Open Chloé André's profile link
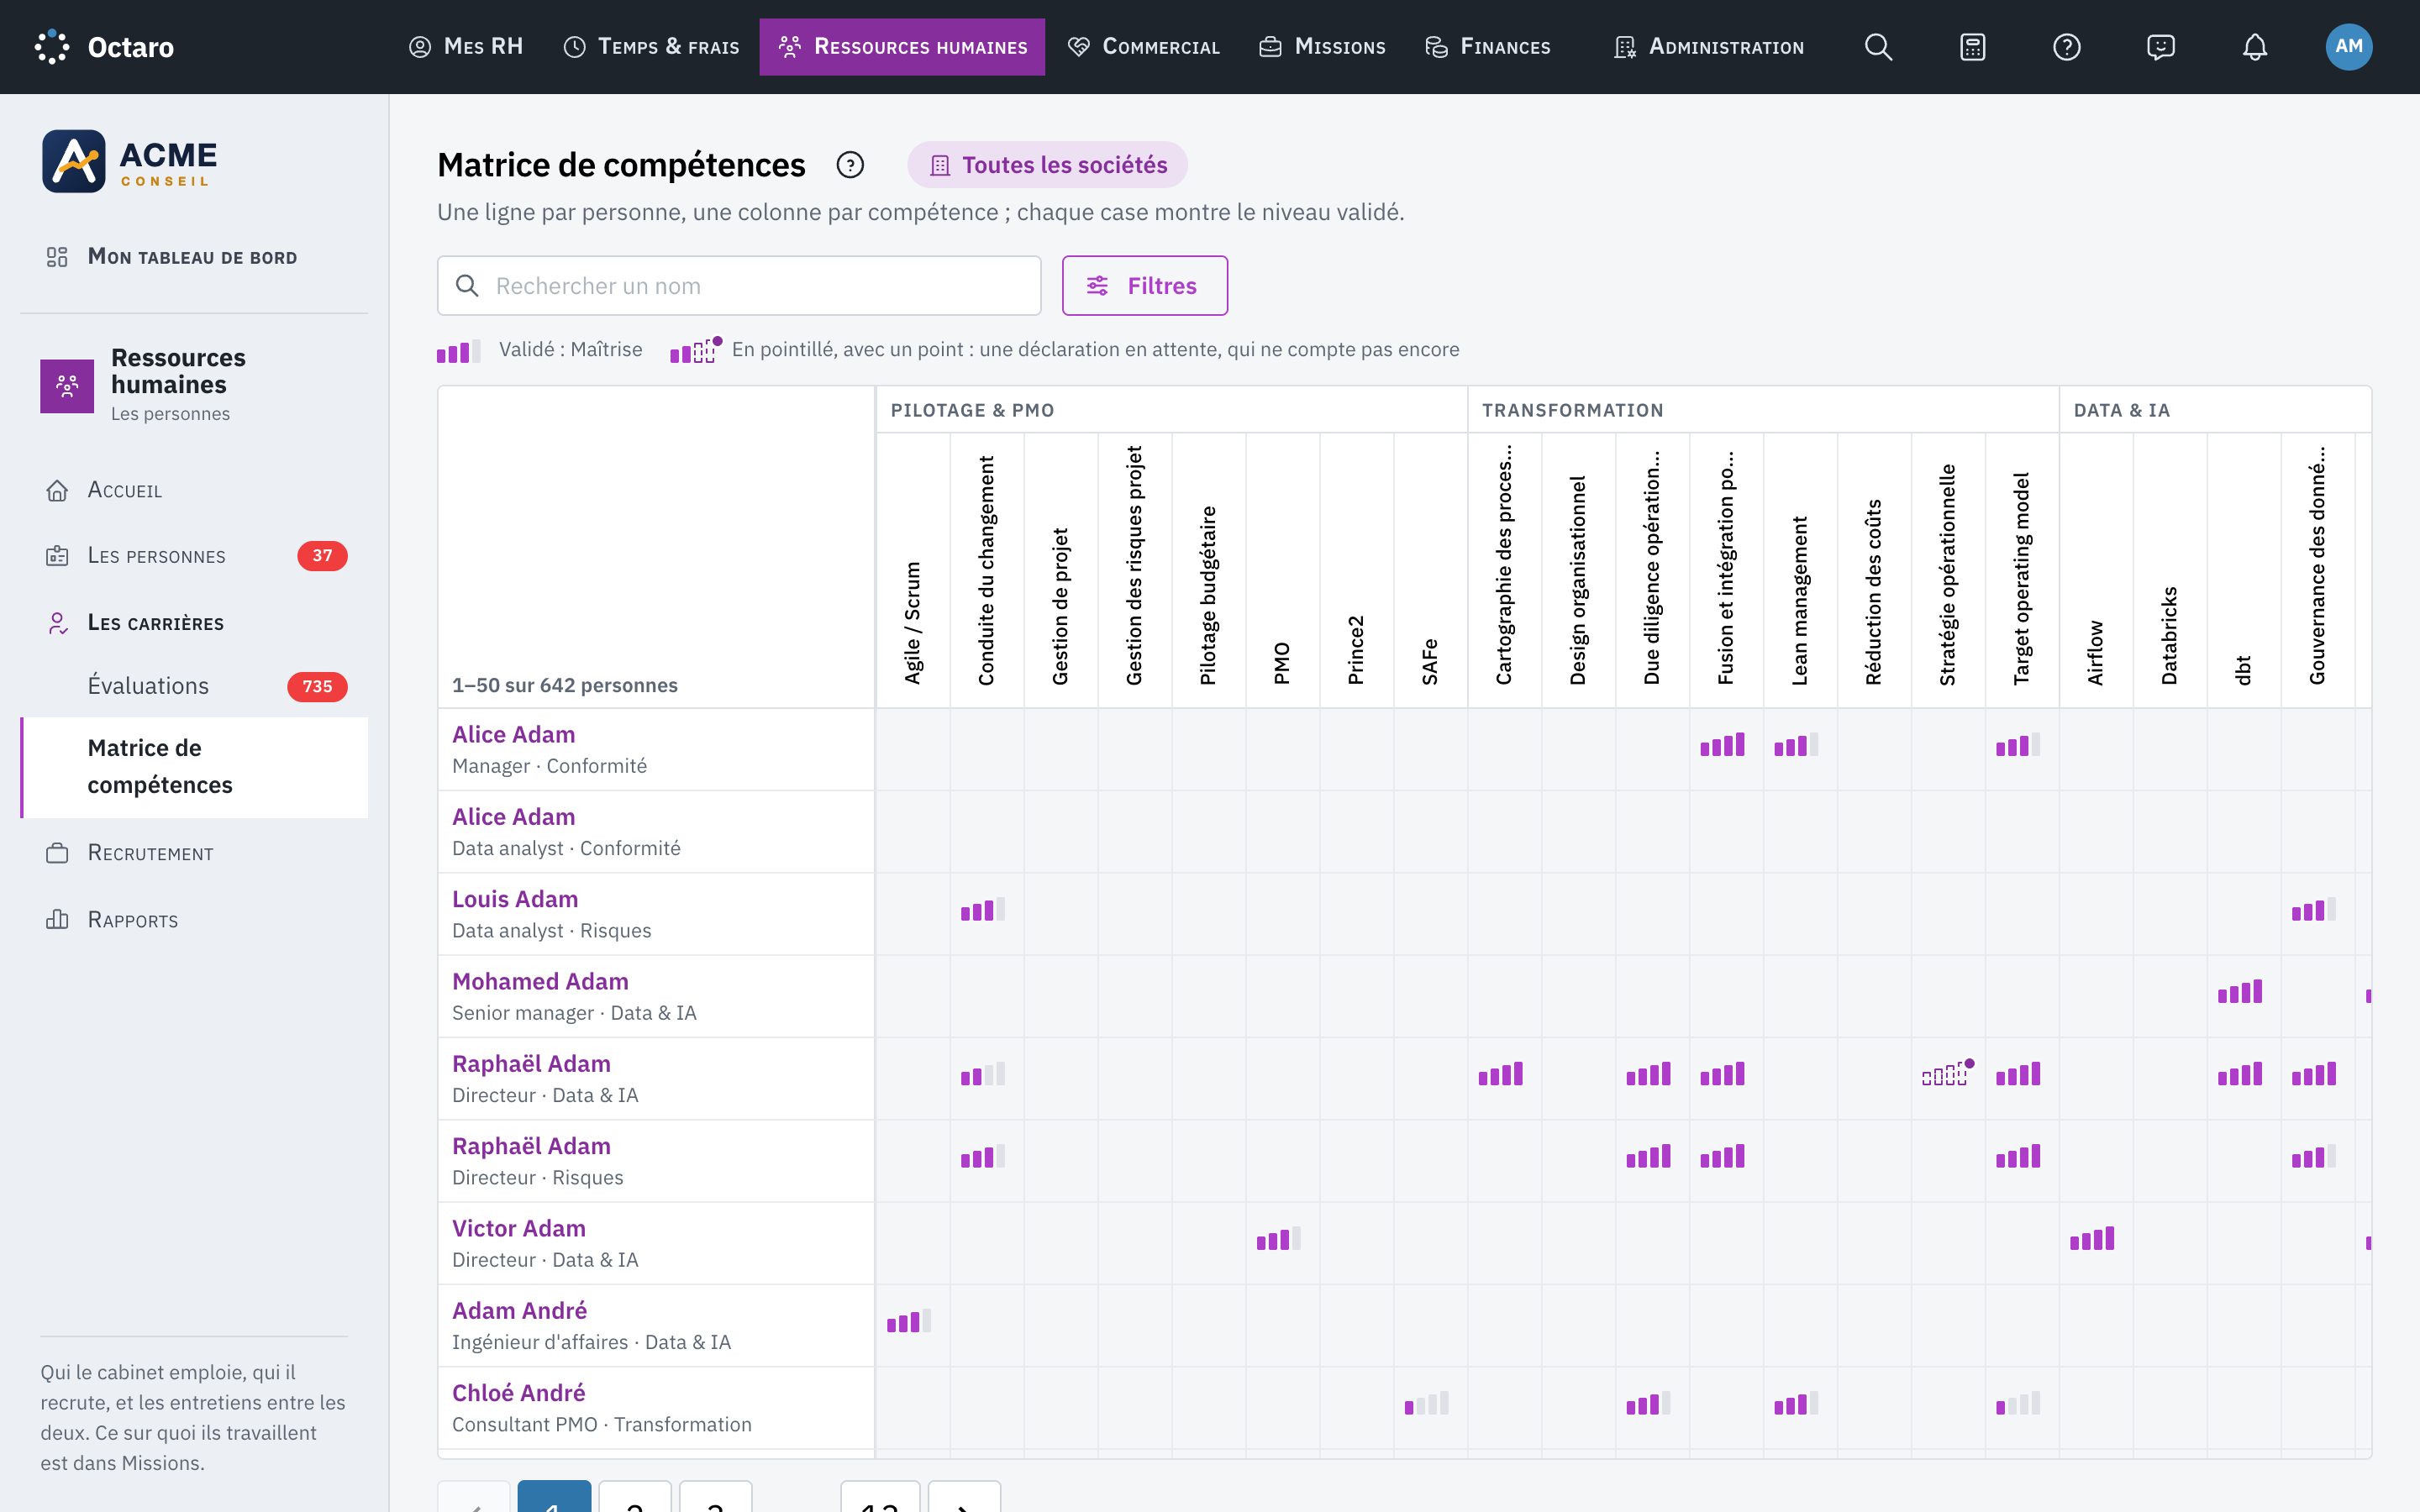Viewport: 2420px width, 1512px height. (x=519, y=1393)
